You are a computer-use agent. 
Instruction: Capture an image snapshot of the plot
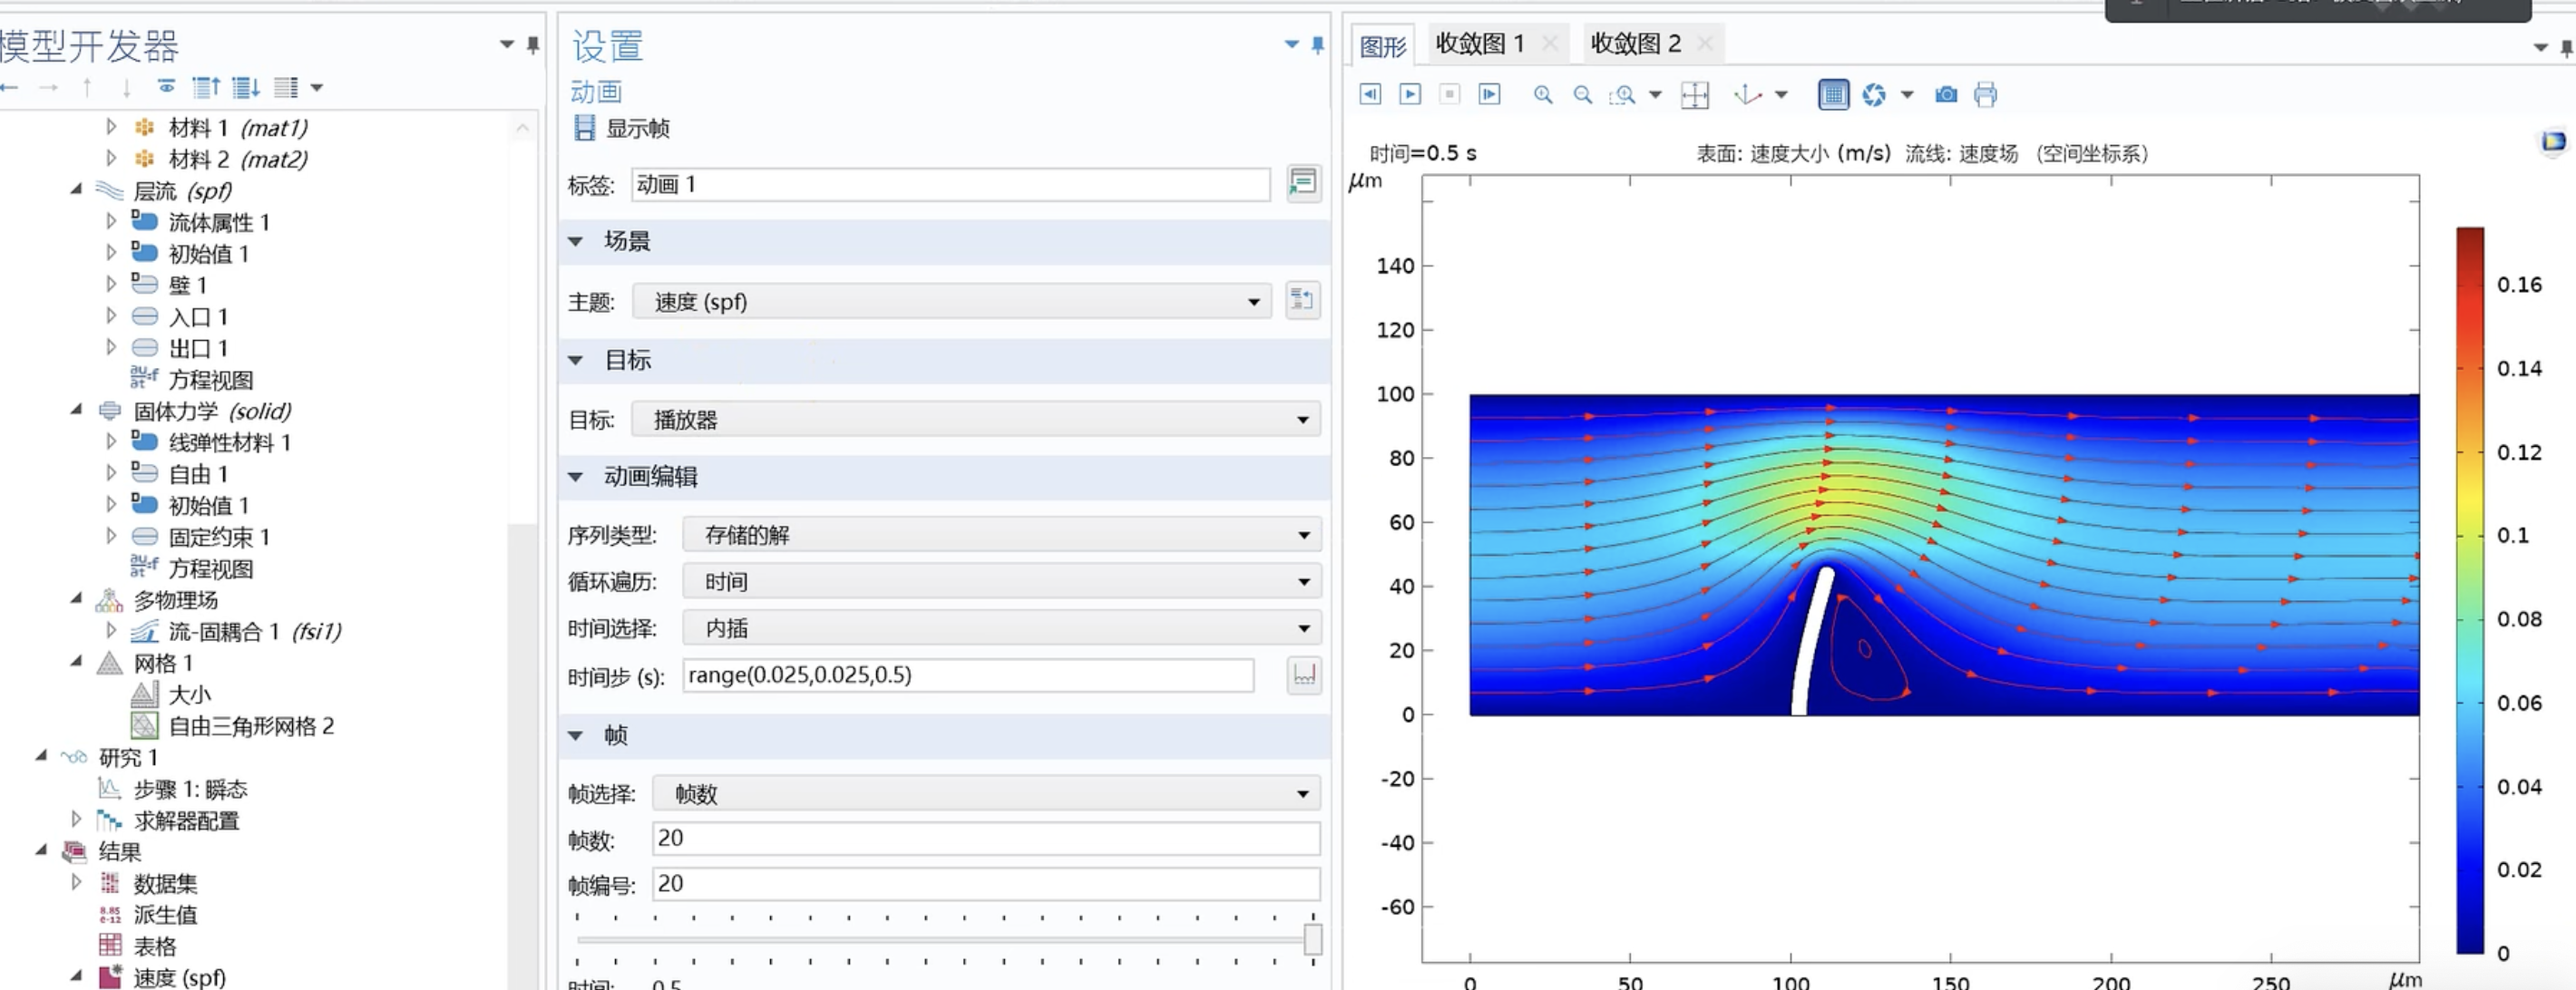pyautogui.click(x=1947, y=94)
